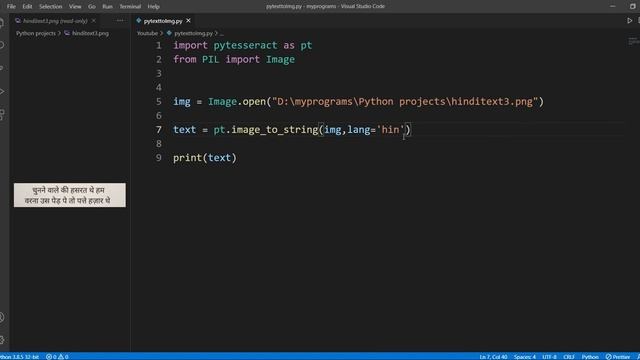
Task: Click the file path string hinditext3.png
Action: pyautogui.click(x=404, y=102)
